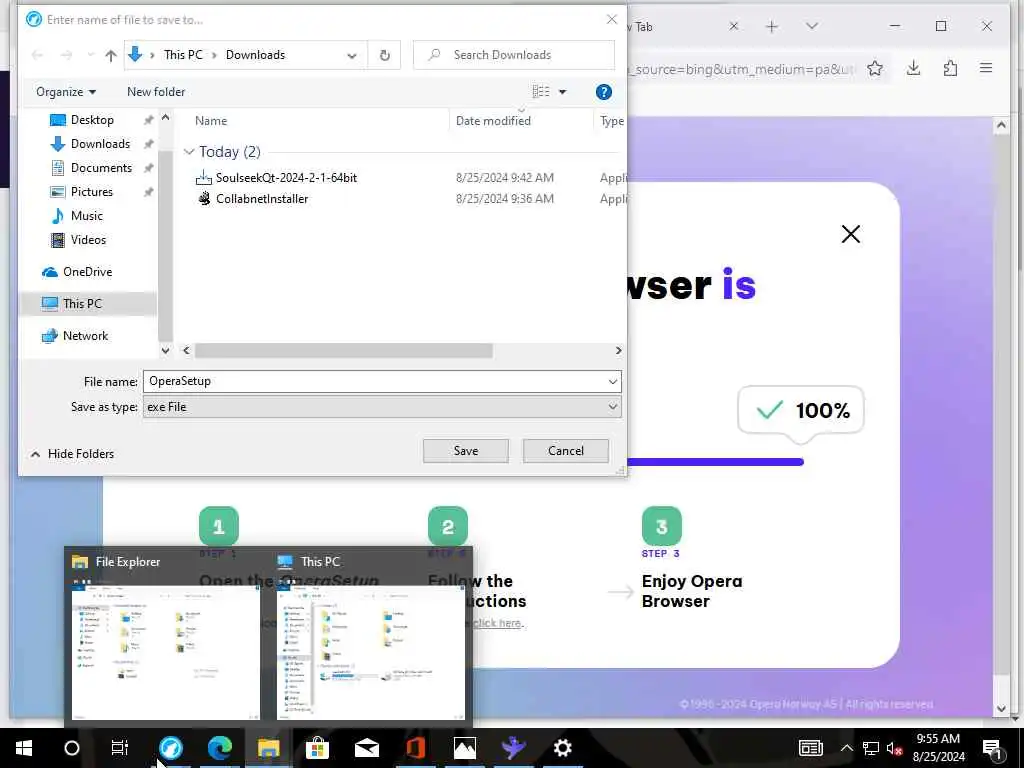List all tabs dropdown in browser
This screenshot has width=1024, height=768.
coord(812,27)
